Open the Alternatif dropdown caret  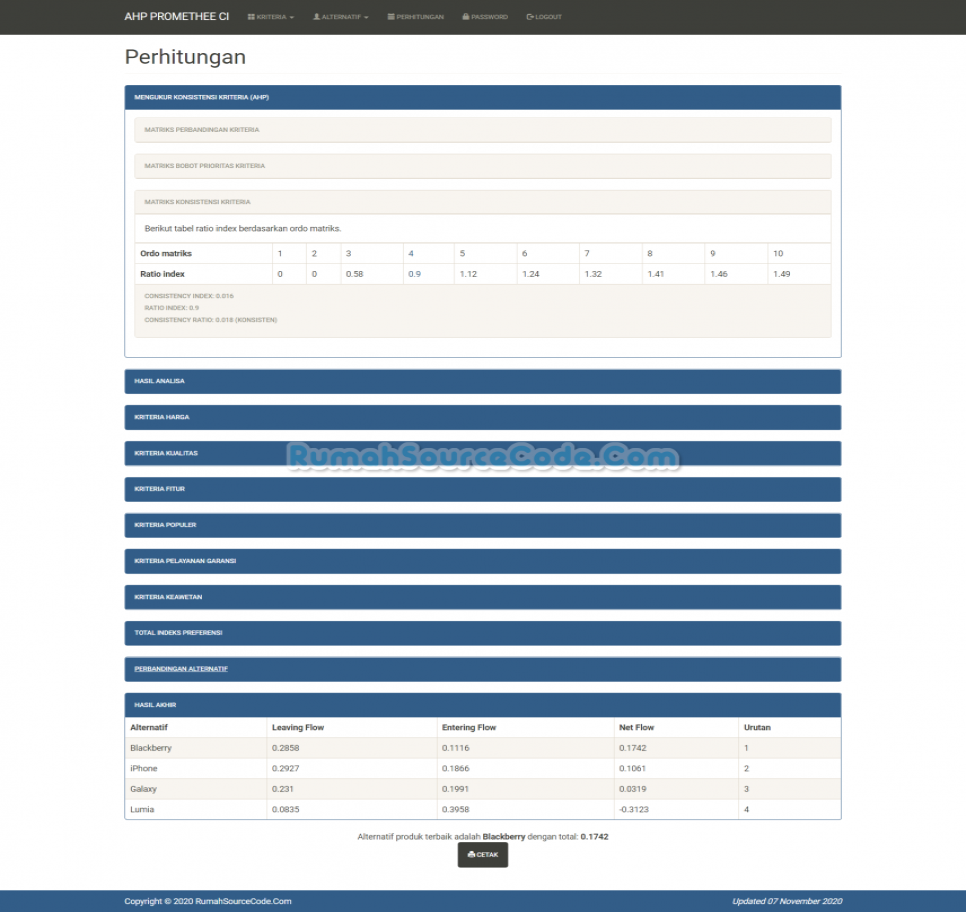pyautogui.click(x=366, y=18)
